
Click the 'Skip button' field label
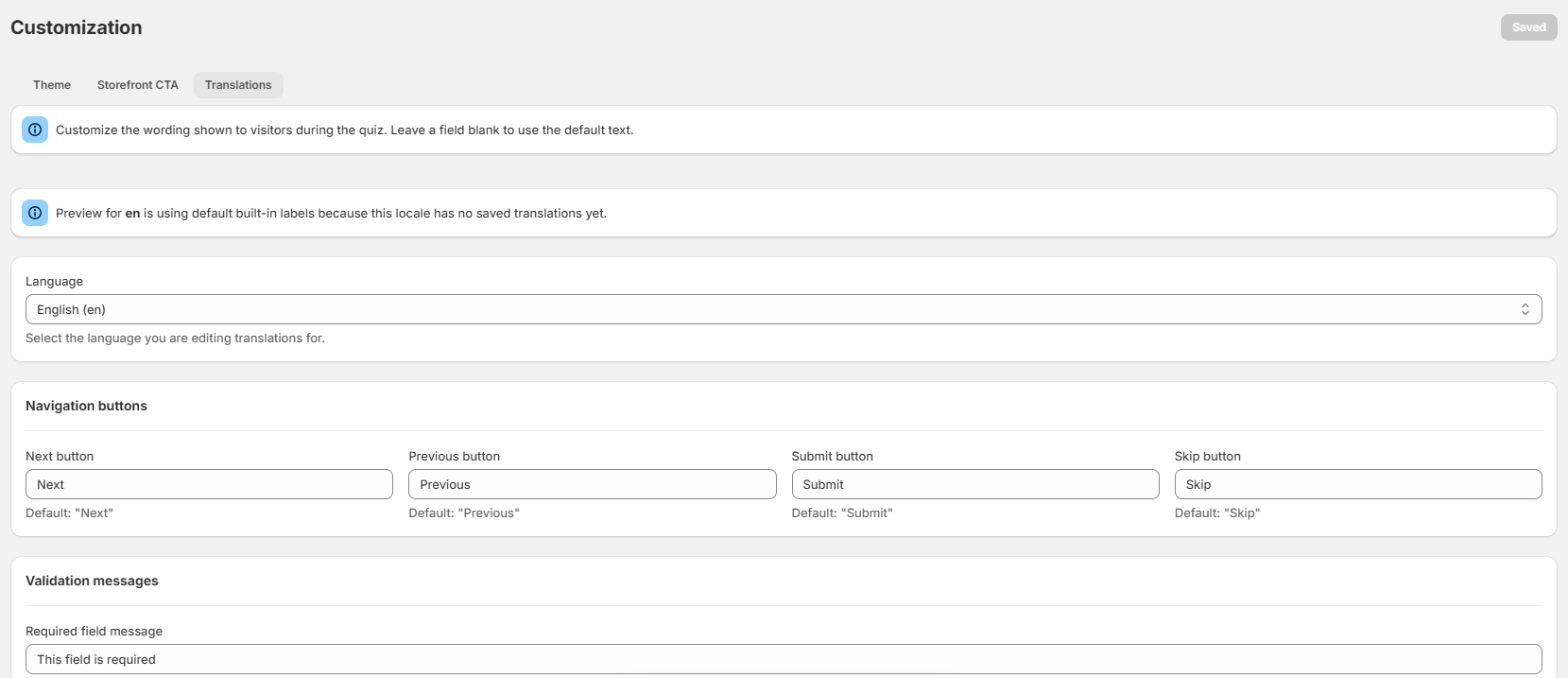click(1207, 456)
